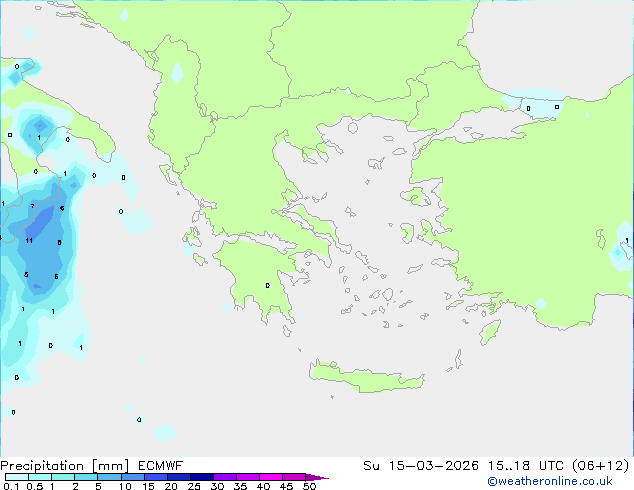Click the legend label '0.5'
The height and width of the screenshot is (490, 634).
(35, 486)
